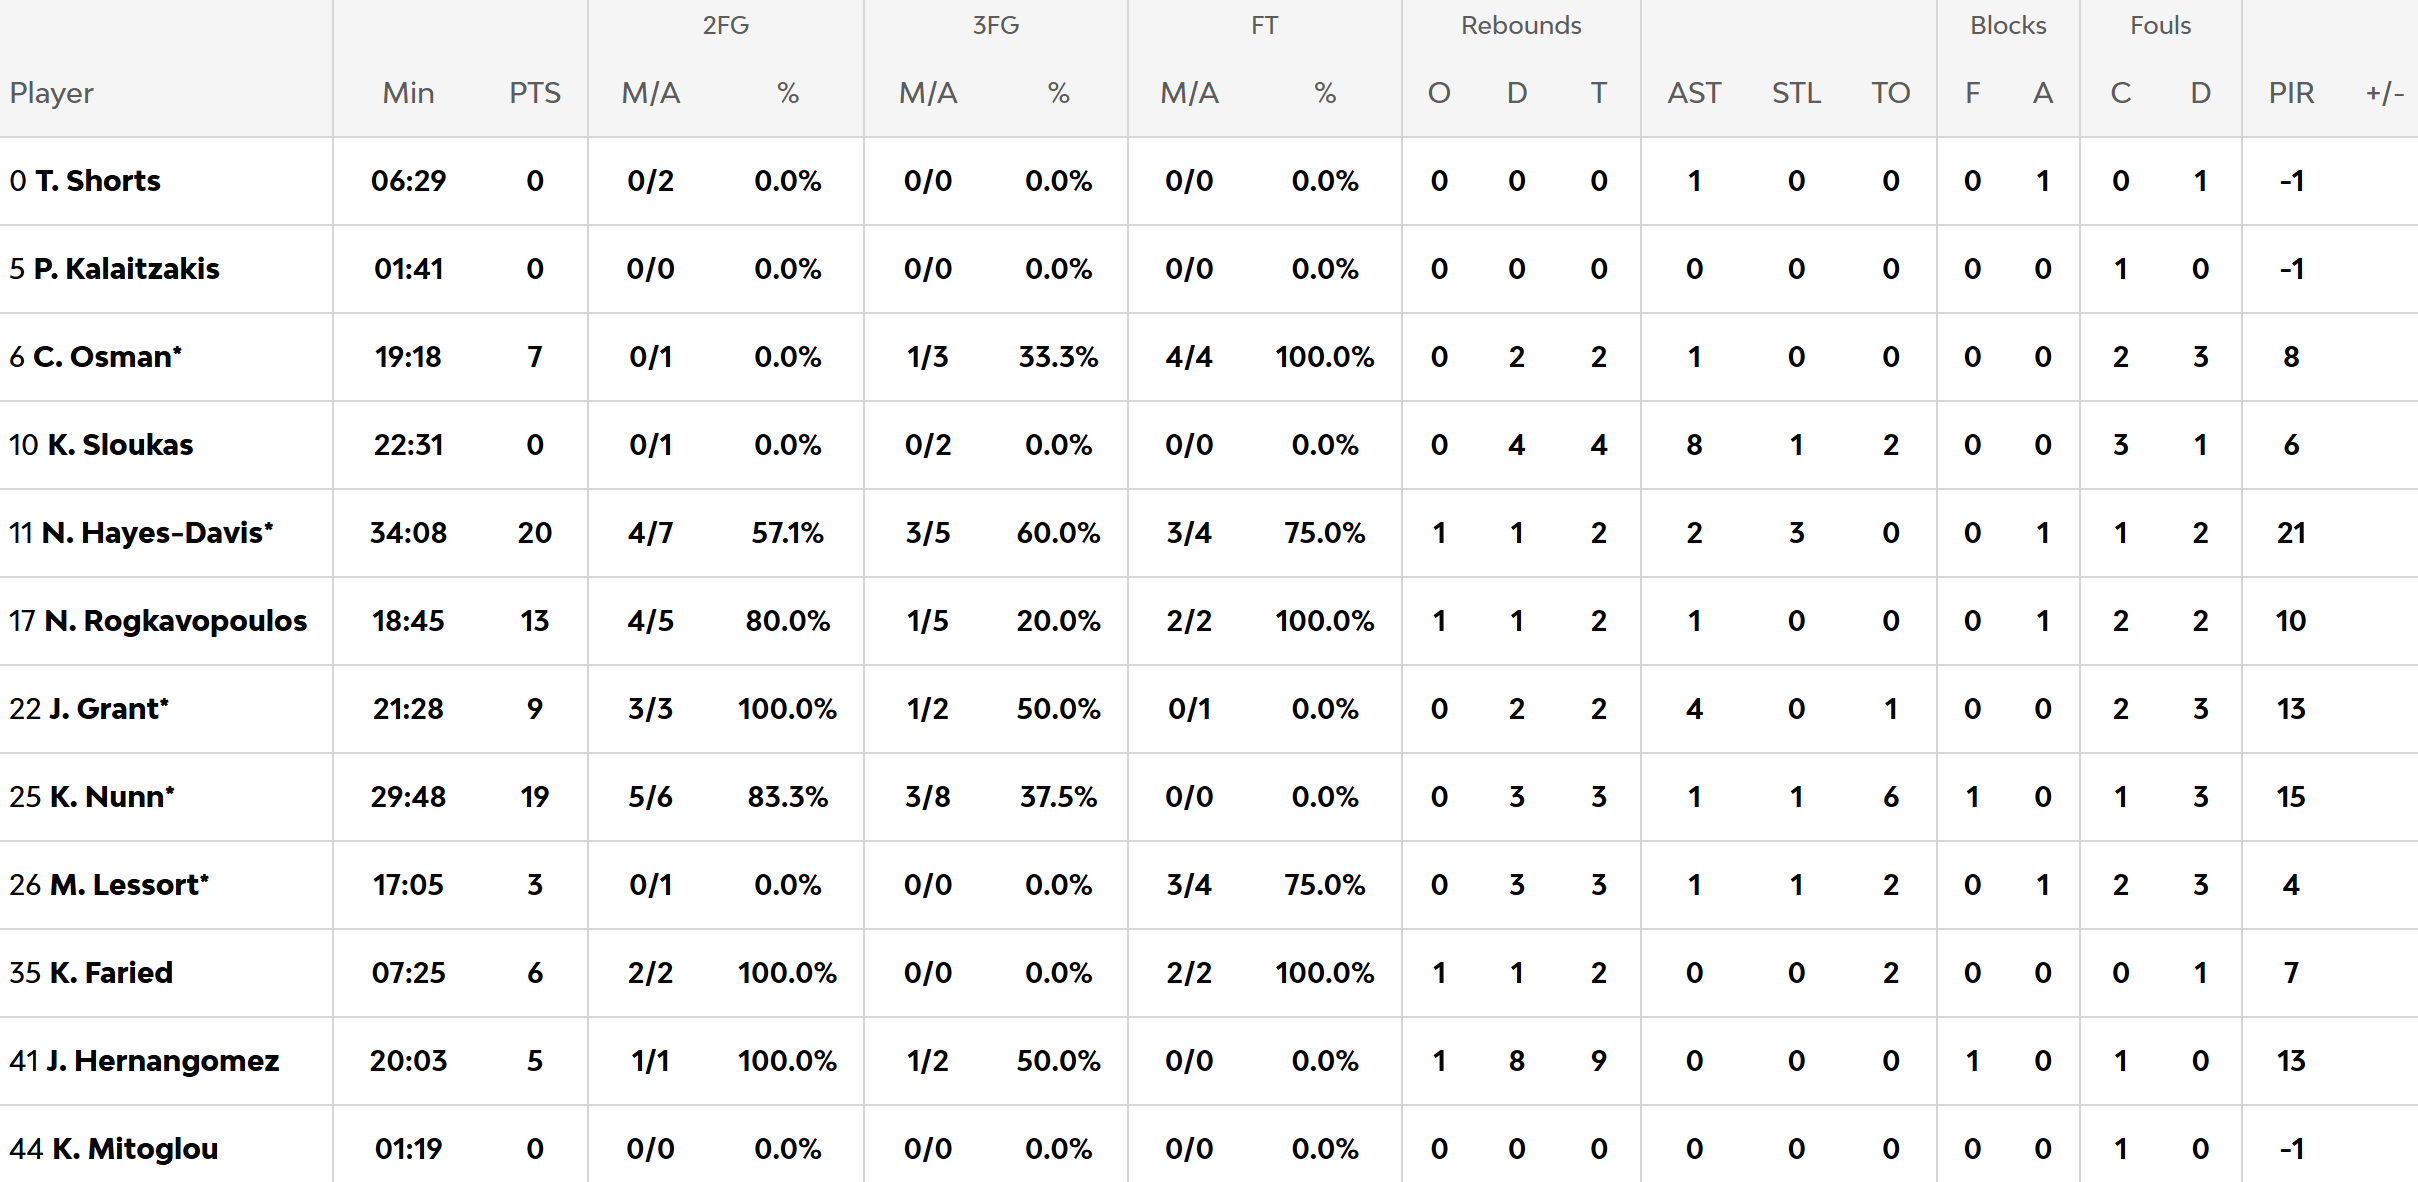The height and width of the screenshot is (1182, 2418).
Task: Open C. Osman's player page
Action: pos(107,357)
